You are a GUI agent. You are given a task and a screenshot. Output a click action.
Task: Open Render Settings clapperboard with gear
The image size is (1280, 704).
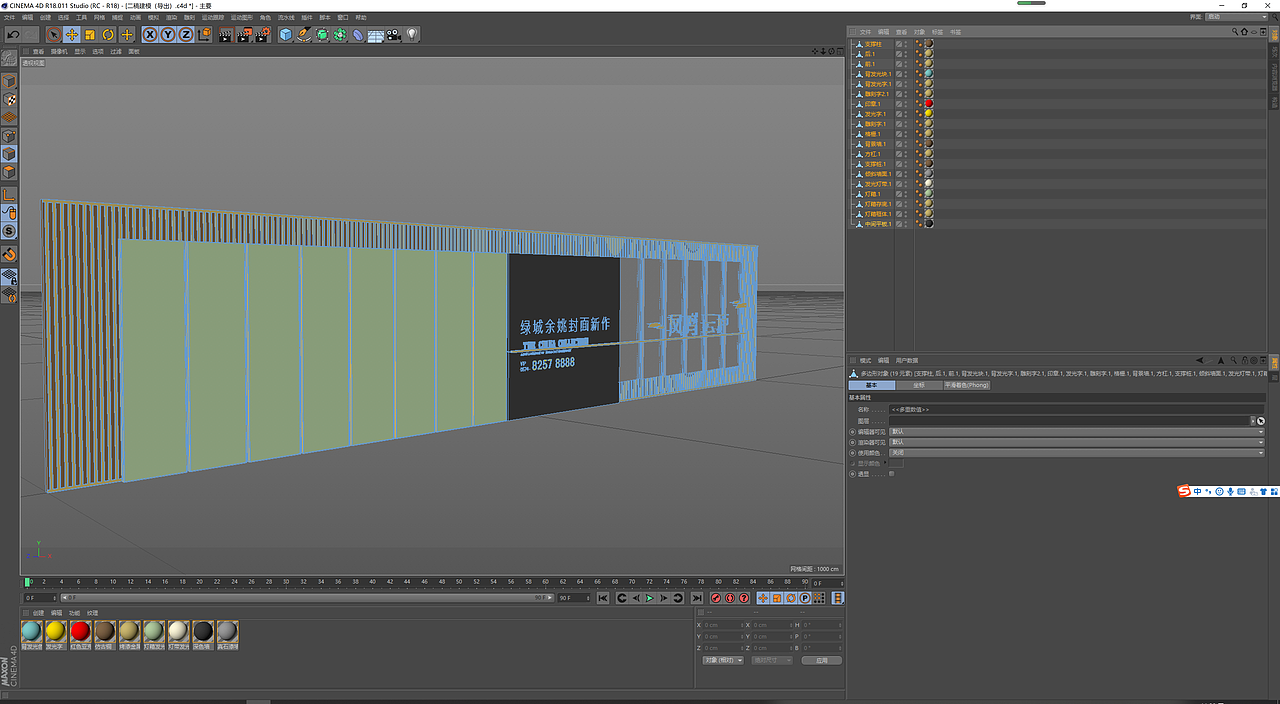click(x=263, y=35)
